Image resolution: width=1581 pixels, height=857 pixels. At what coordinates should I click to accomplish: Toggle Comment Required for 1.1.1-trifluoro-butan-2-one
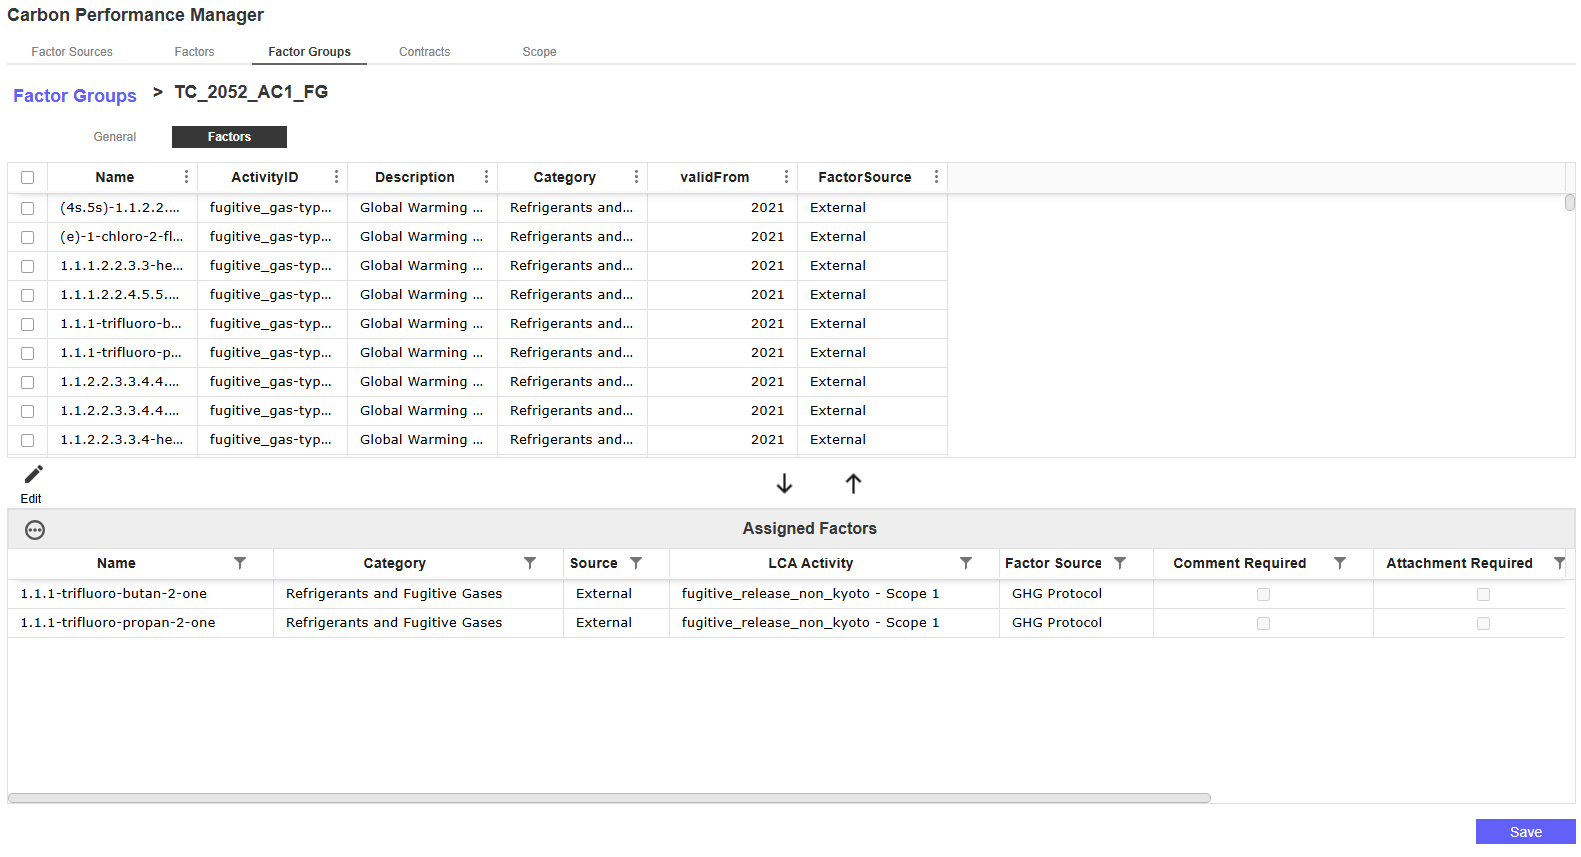1263,594
